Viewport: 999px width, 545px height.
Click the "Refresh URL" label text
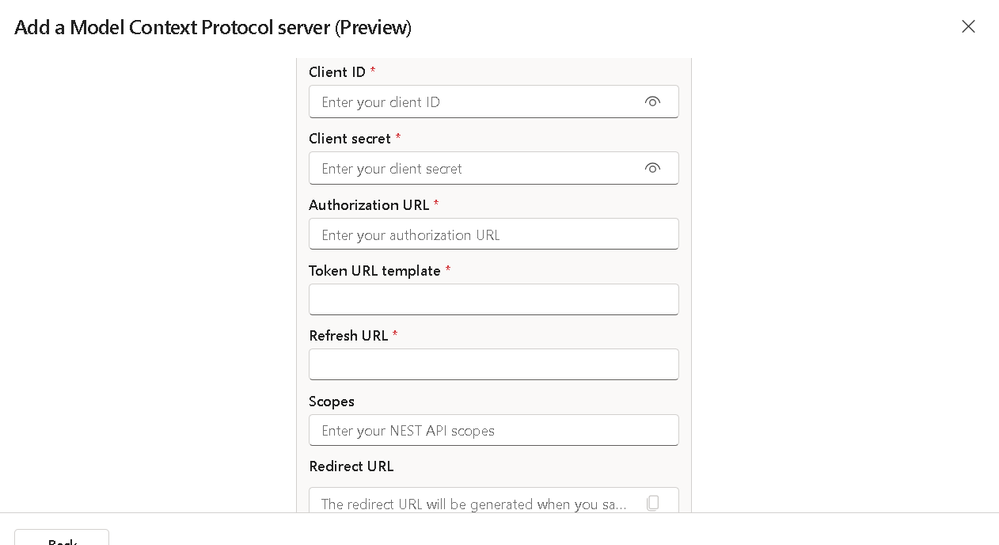click(348, 336)
